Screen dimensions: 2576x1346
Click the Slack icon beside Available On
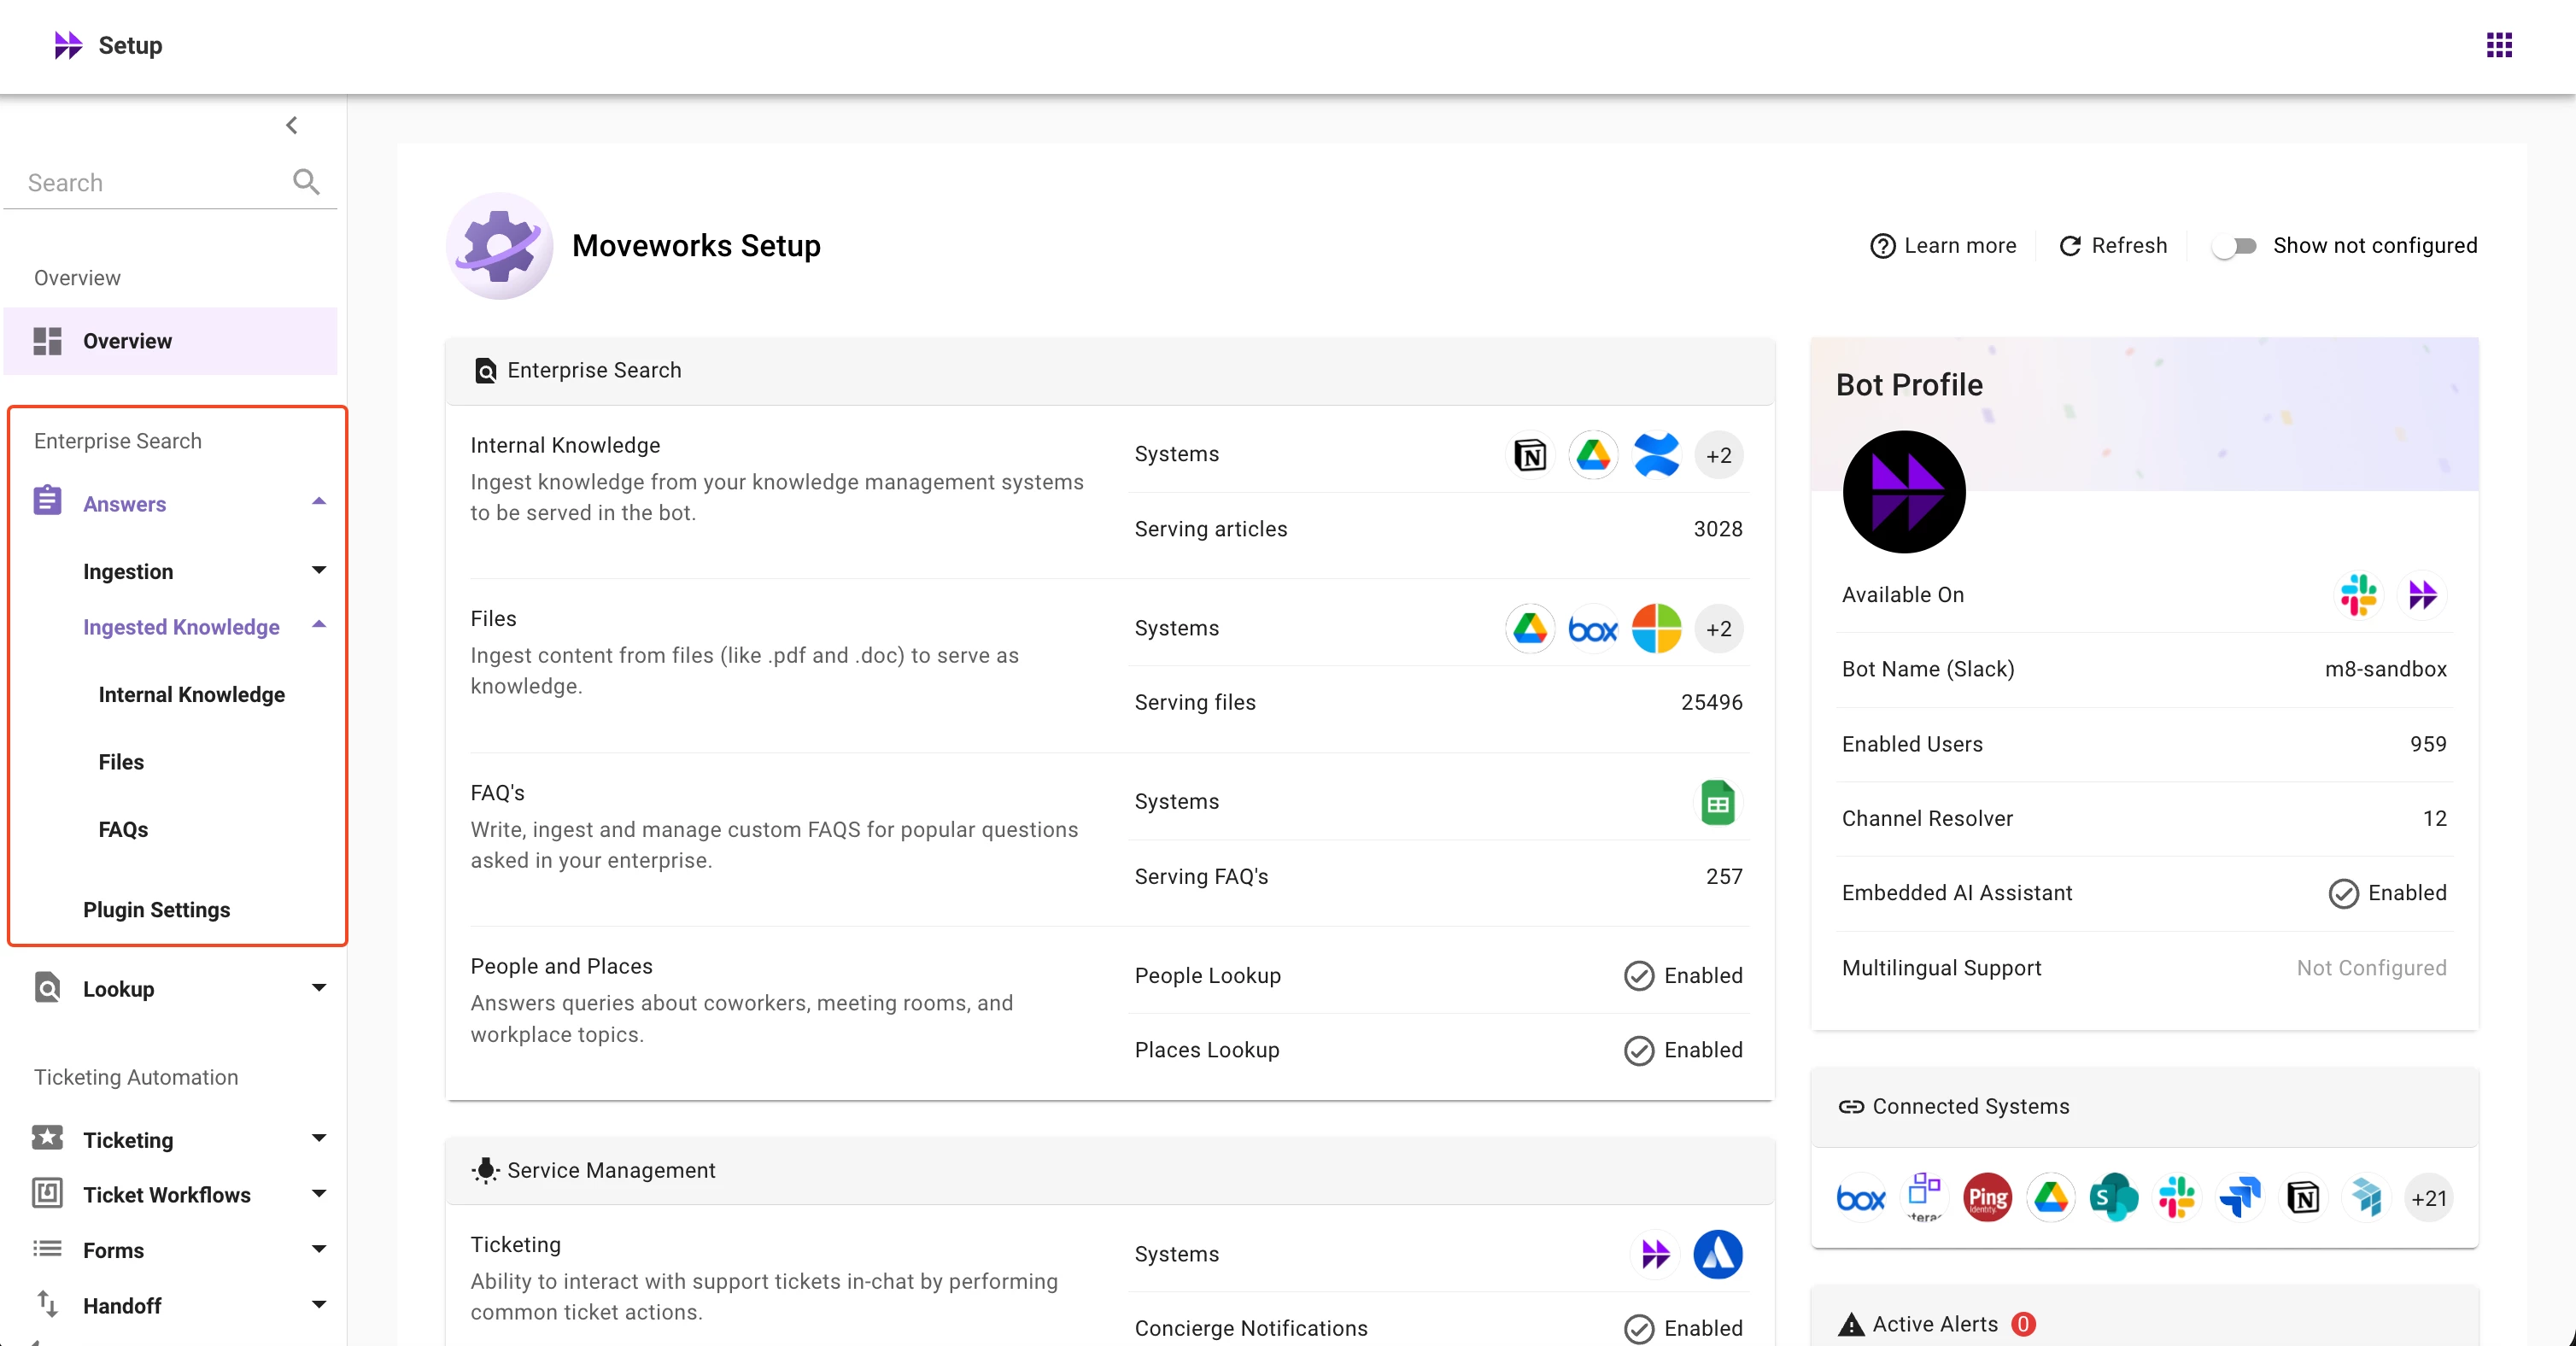(2358, 595)
